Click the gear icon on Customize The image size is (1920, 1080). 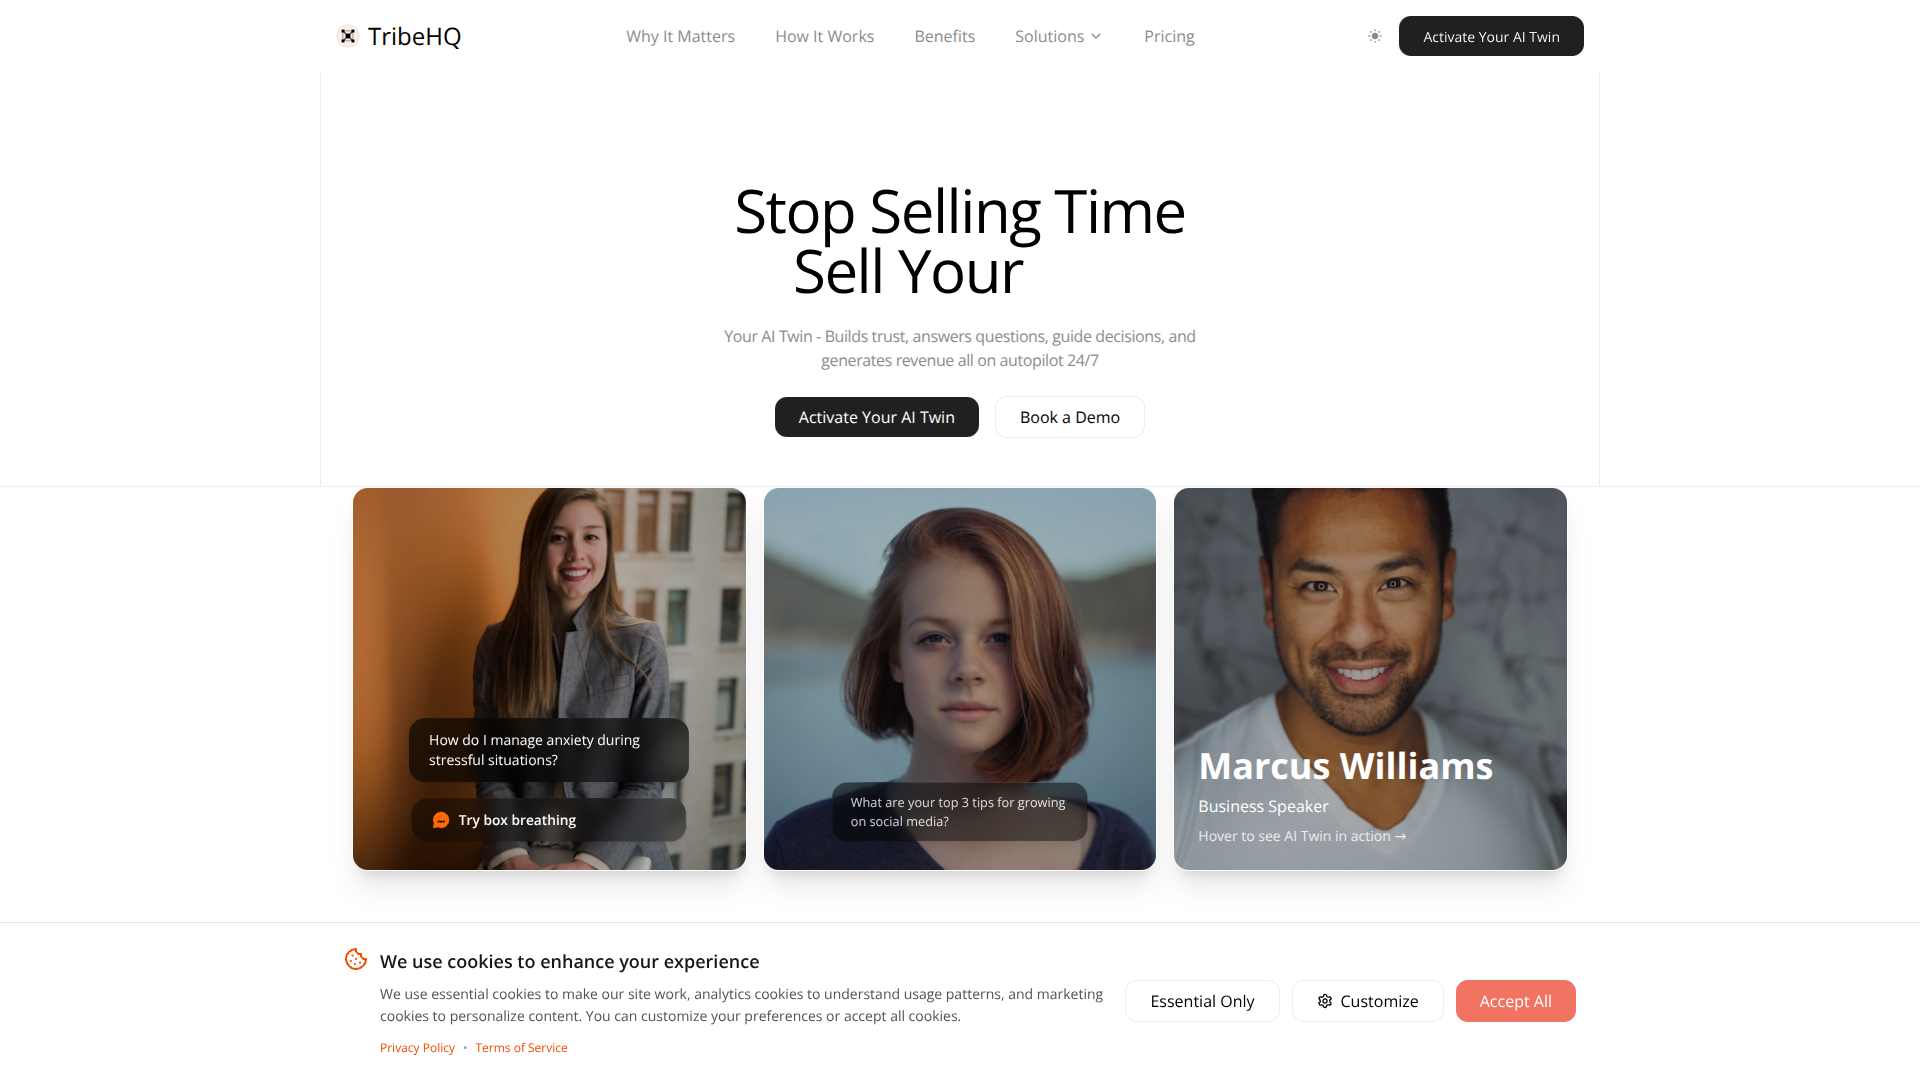click(x=1325, y=1001)
